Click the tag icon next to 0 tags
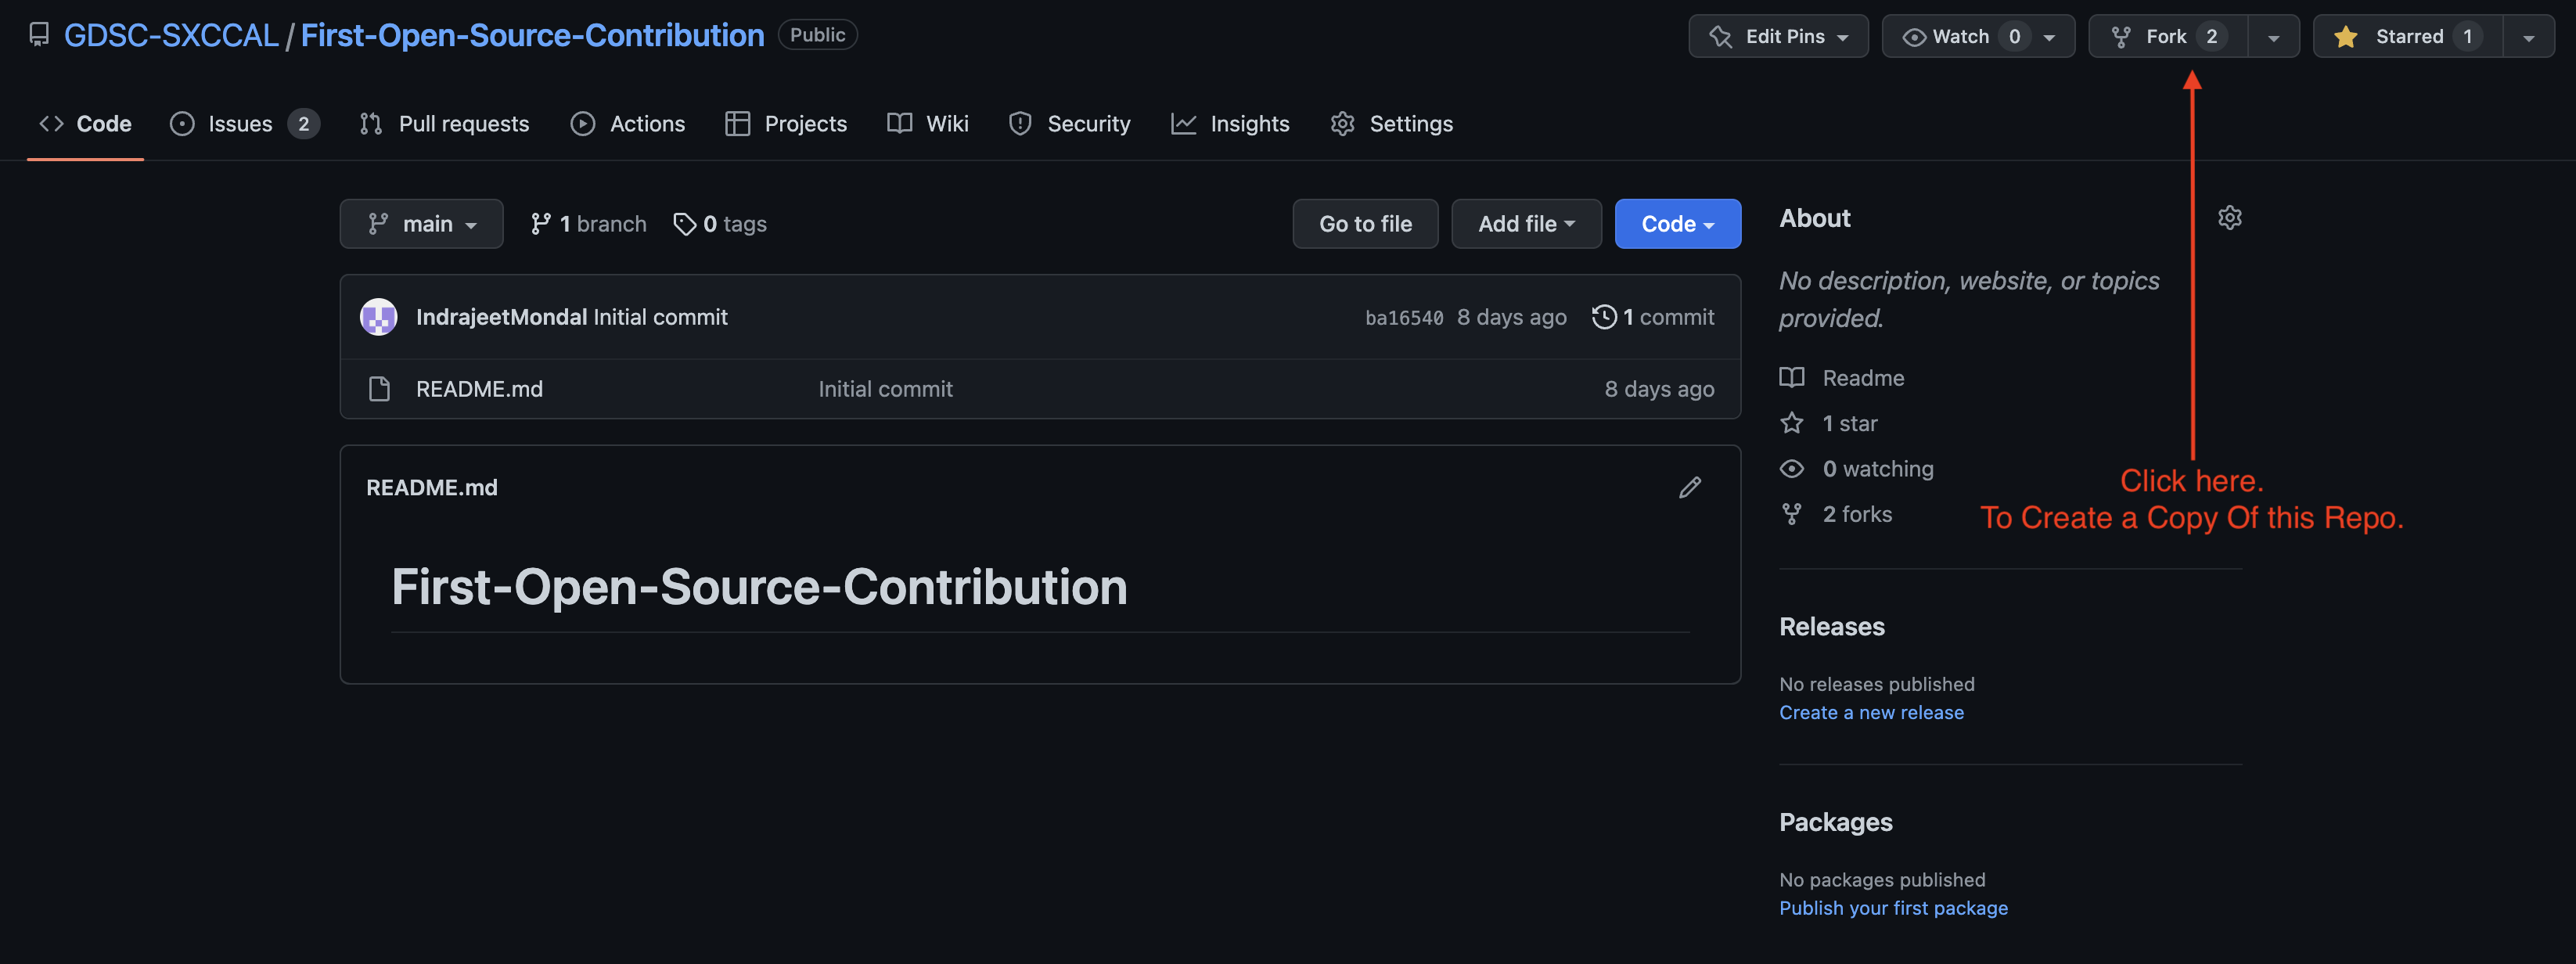The width and height of the screenshot is (2576, 964). [684, 224]
